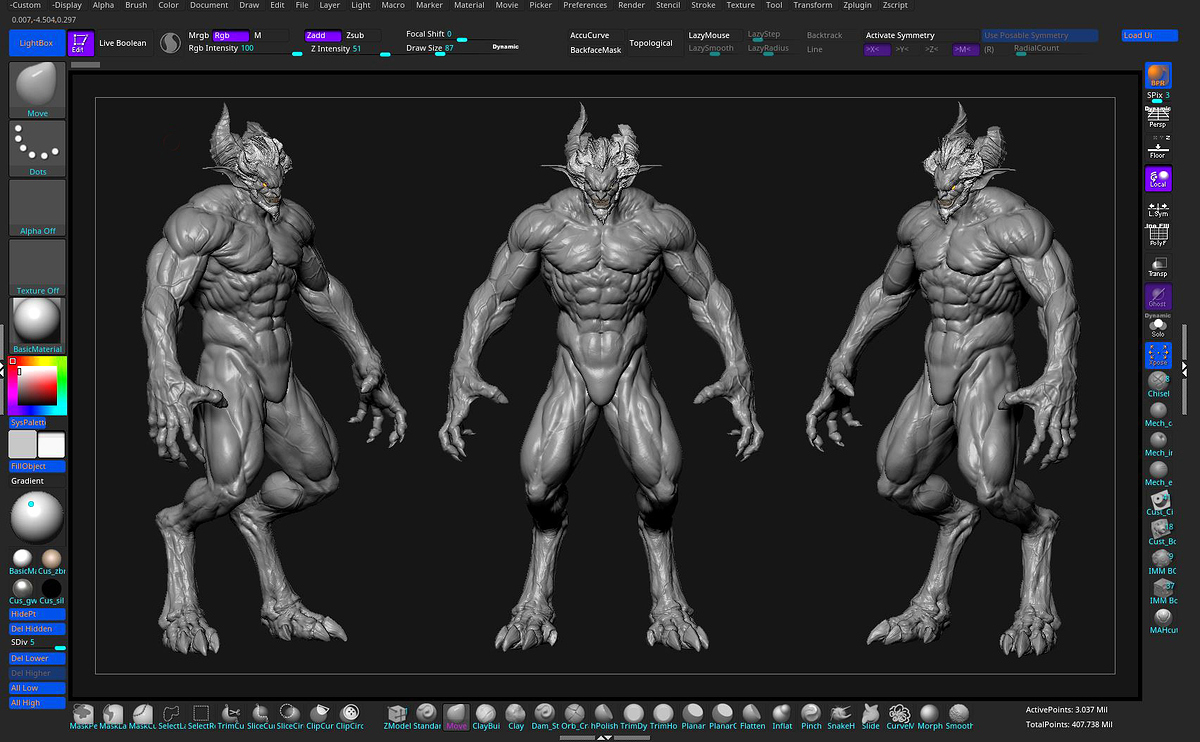Click the BPR render button
1200x742 pixels.
pyautogui.click(x=1158, y=75)
